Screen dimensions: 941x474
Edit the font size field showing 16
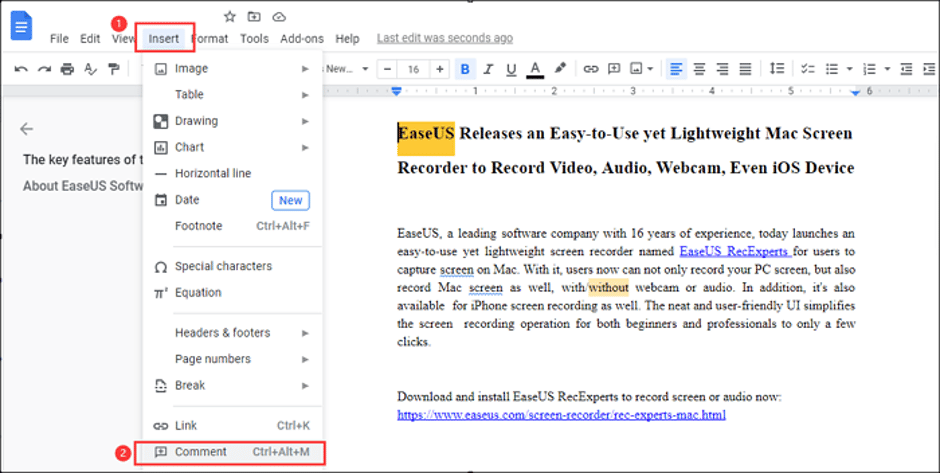(413, 69)
